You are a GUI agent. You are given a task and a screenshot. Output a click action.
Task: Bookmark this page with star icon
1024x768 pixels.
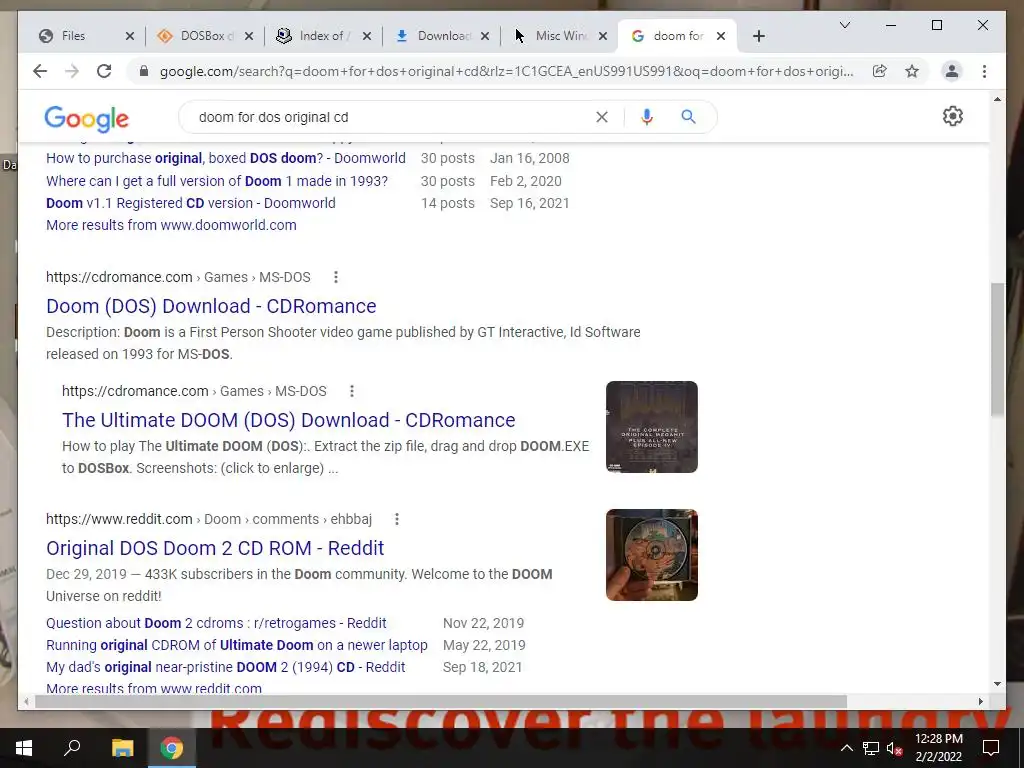[912, 71]
